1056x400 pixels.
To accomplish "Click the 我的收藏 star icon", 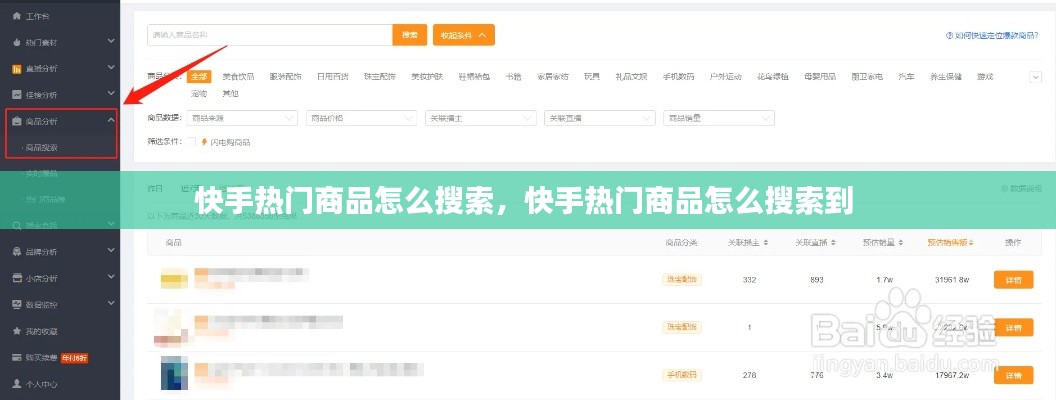I will tap(17, 331).
